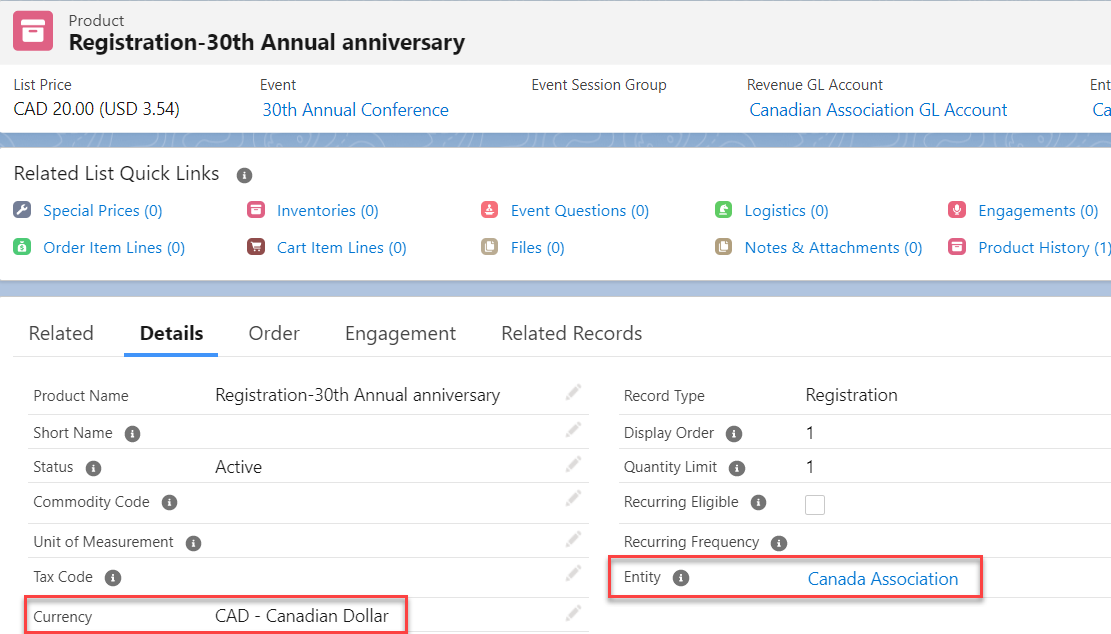
Task: Show help info for Entity field
Action: (x=681, y=578)
